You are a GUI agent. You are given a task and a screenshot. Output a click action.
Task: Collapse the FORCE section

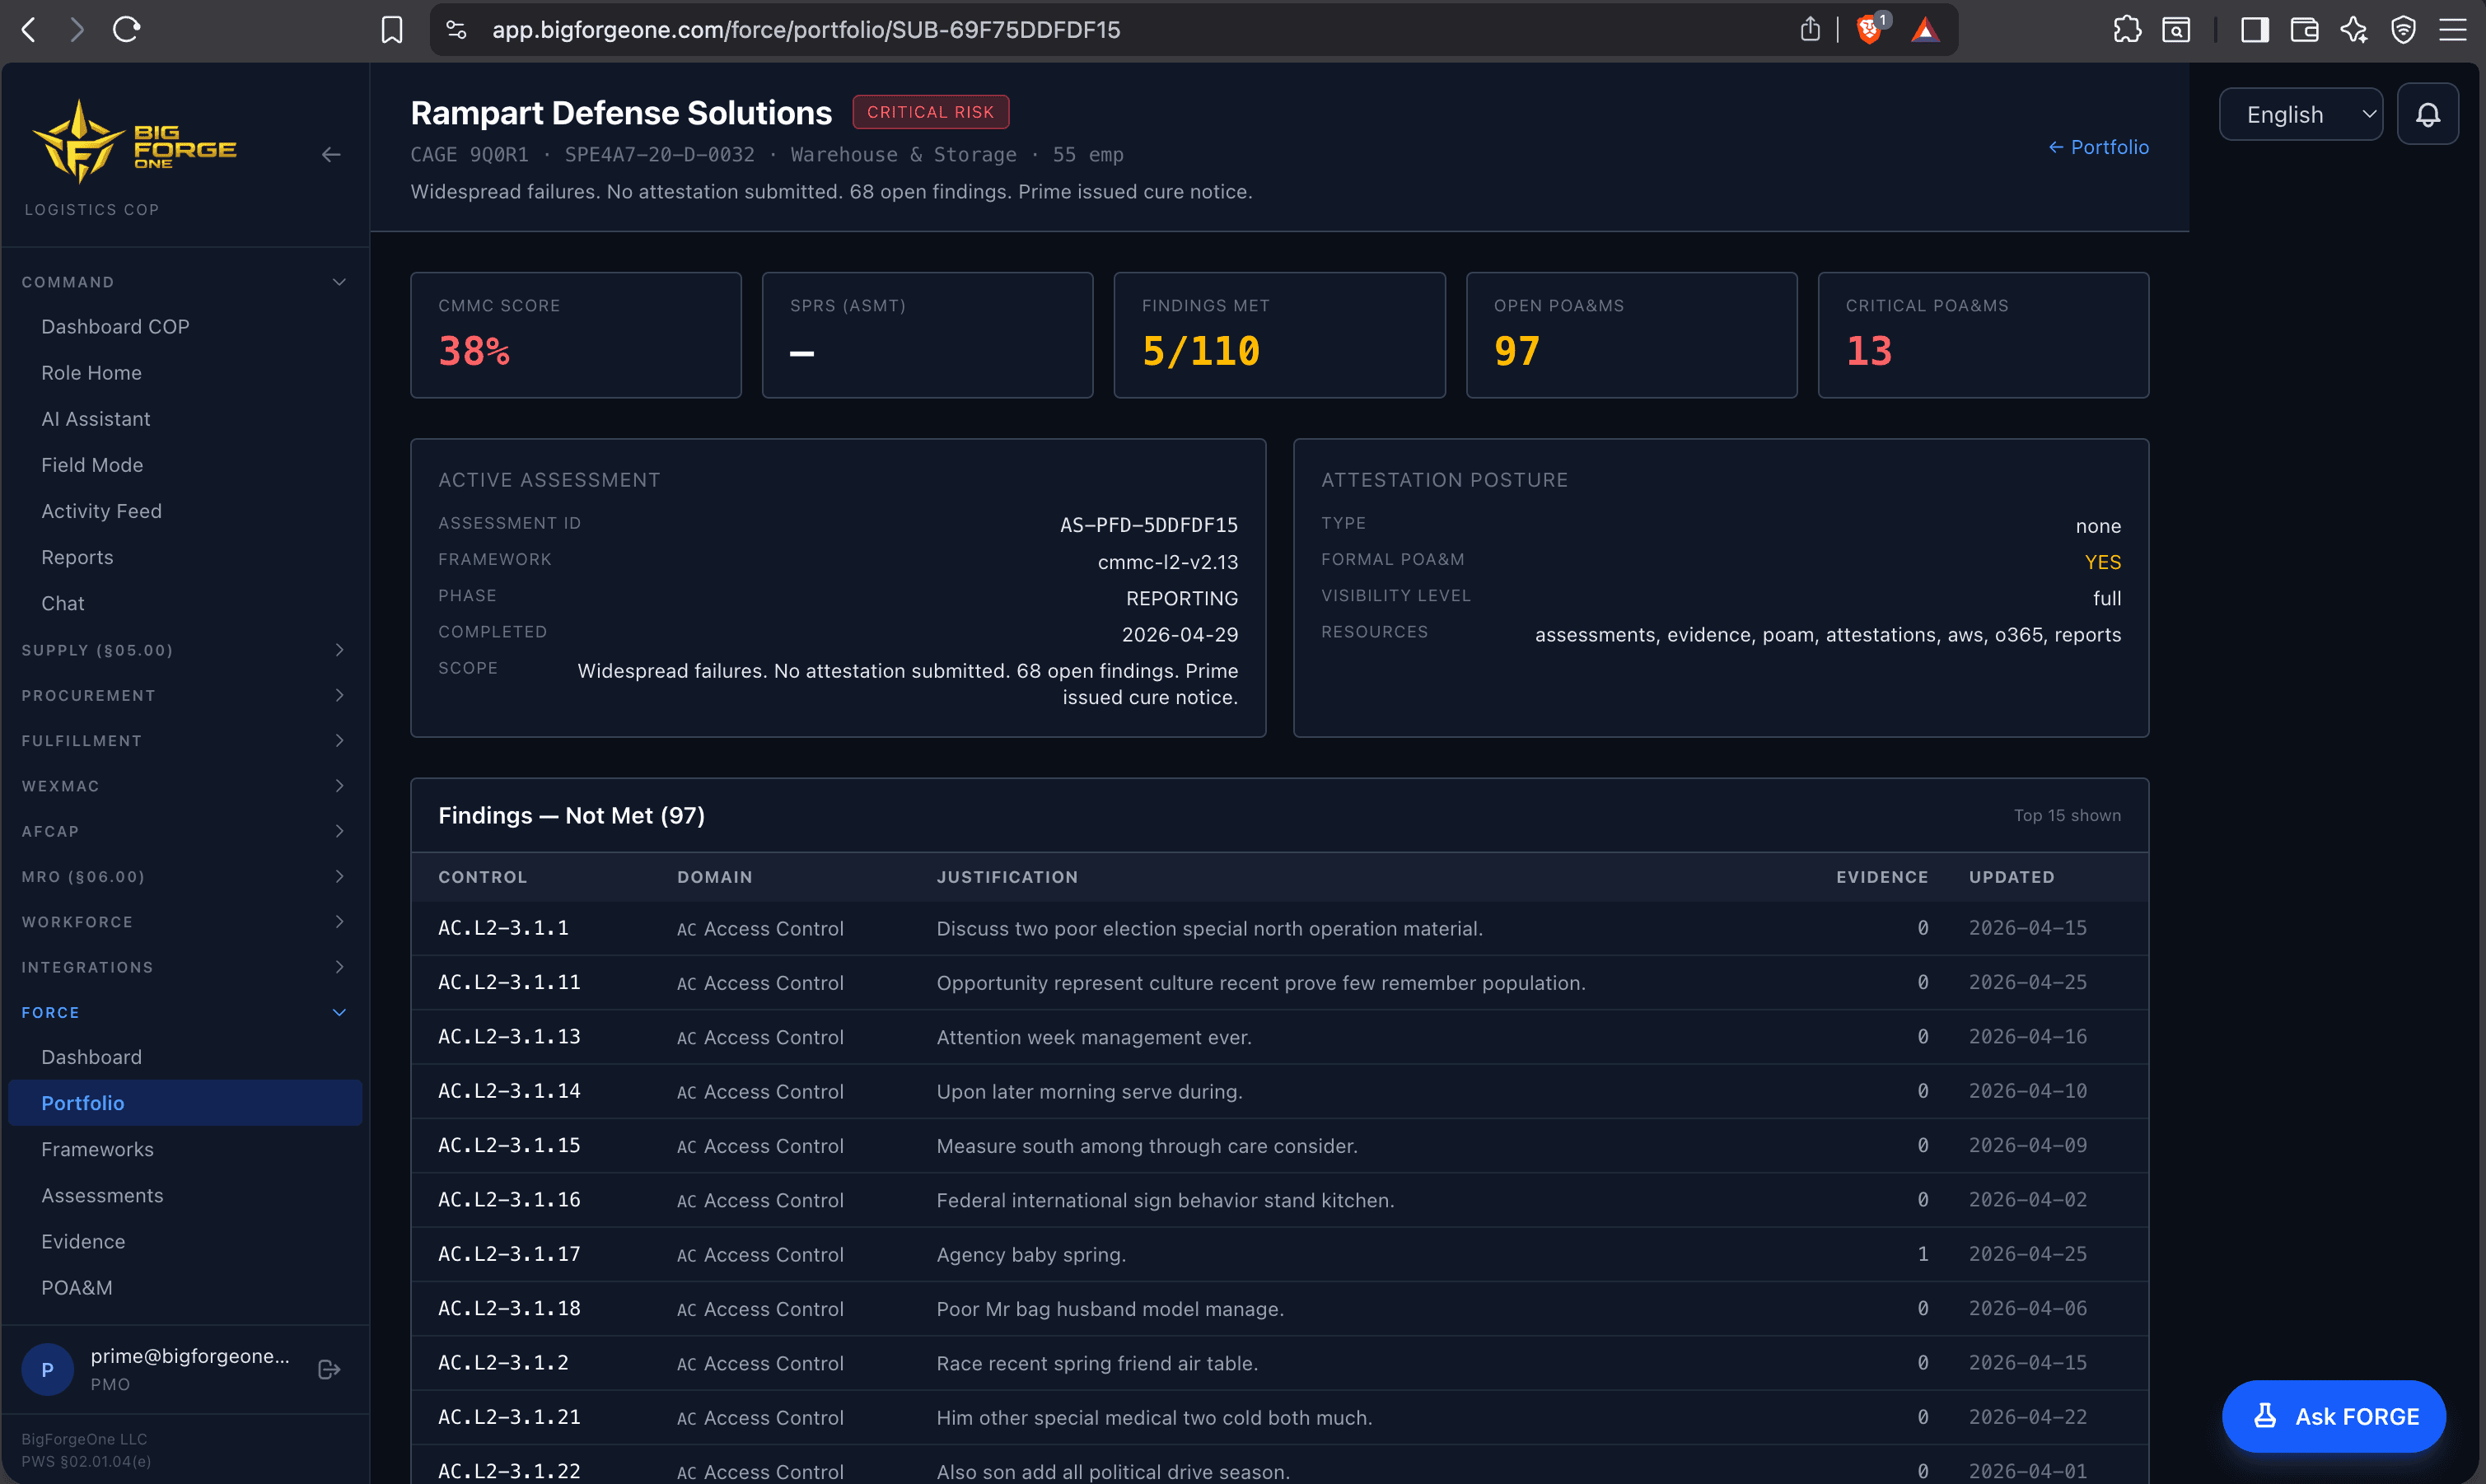185,1012
